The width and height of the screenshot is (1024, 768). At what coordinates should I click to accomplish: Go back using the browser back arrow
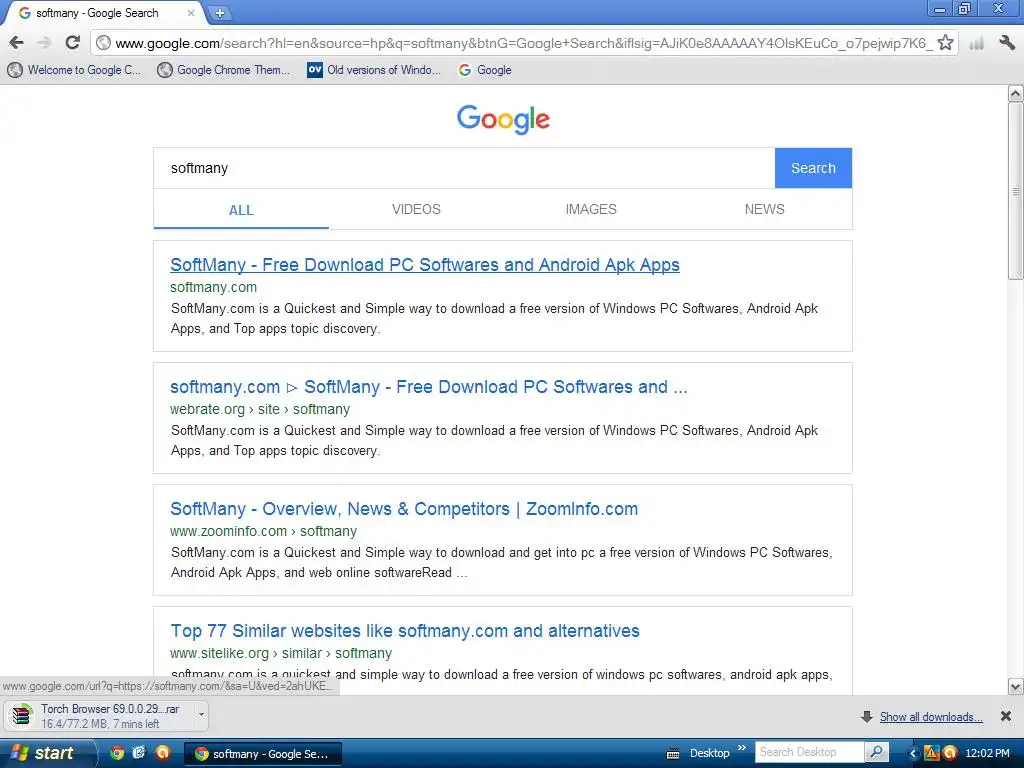tap(16, 43)
